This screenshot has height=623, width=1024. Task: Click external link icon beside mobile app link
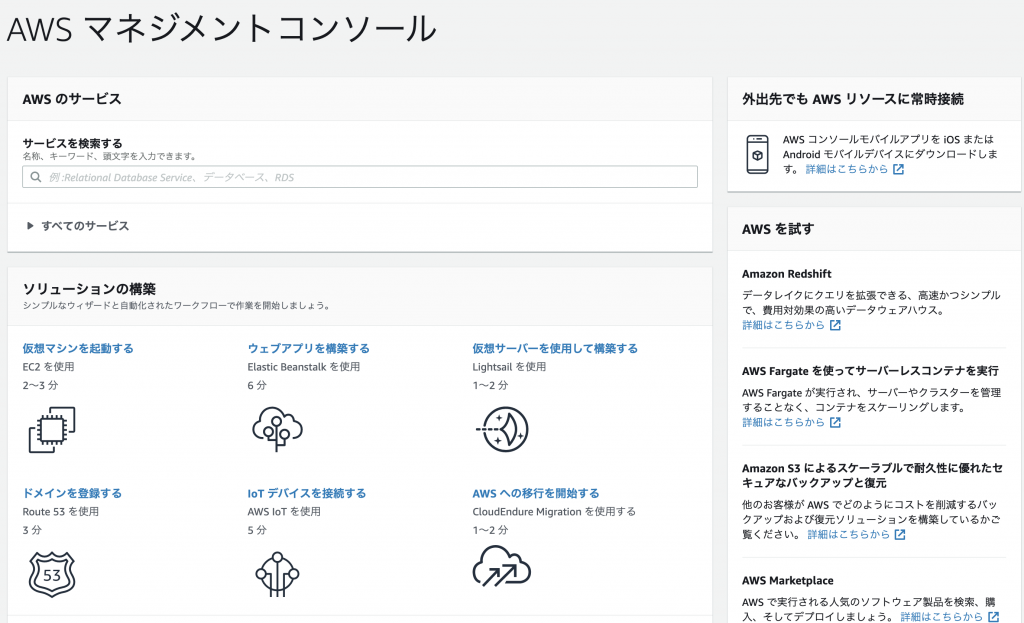click(x=899, y=169)
